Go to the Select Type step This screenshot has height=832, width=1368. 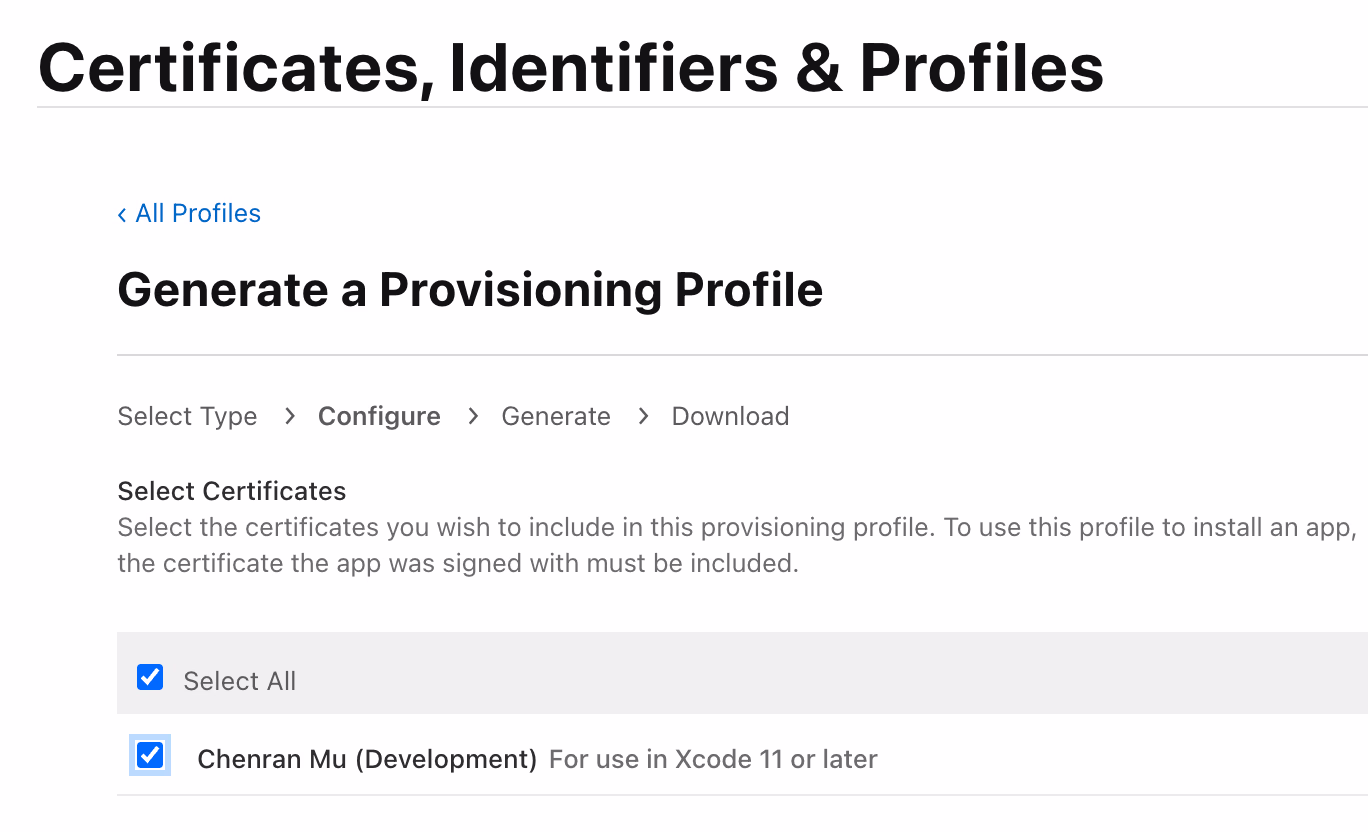pyautogui.click(x=187, y=416)
